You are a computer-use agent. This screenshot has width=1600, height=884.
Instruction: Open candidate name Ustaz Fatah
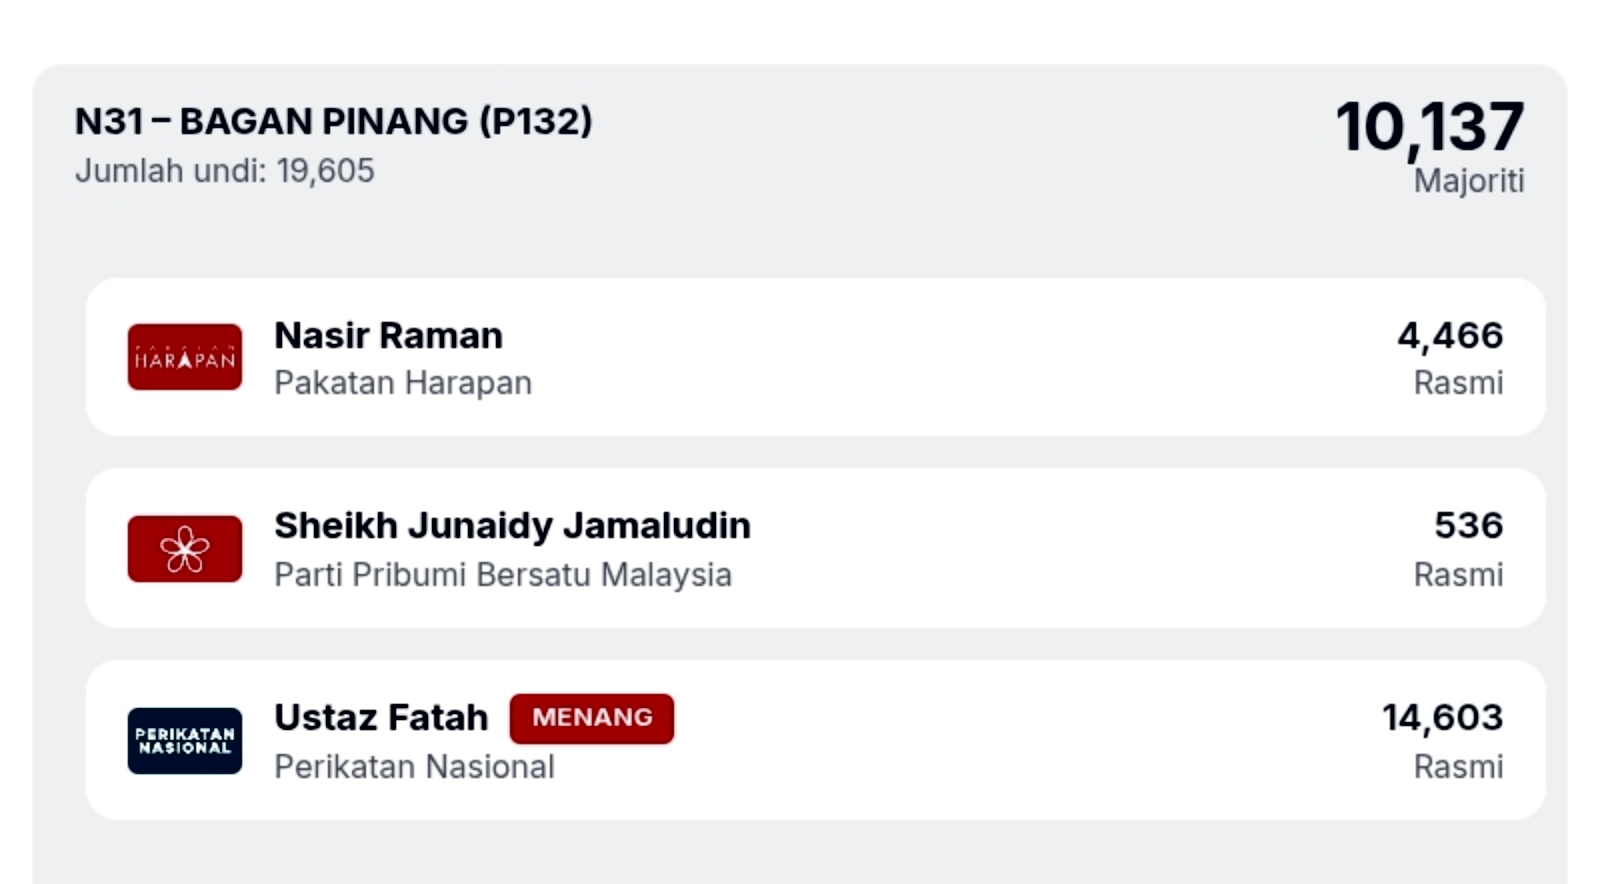(381, 718)
